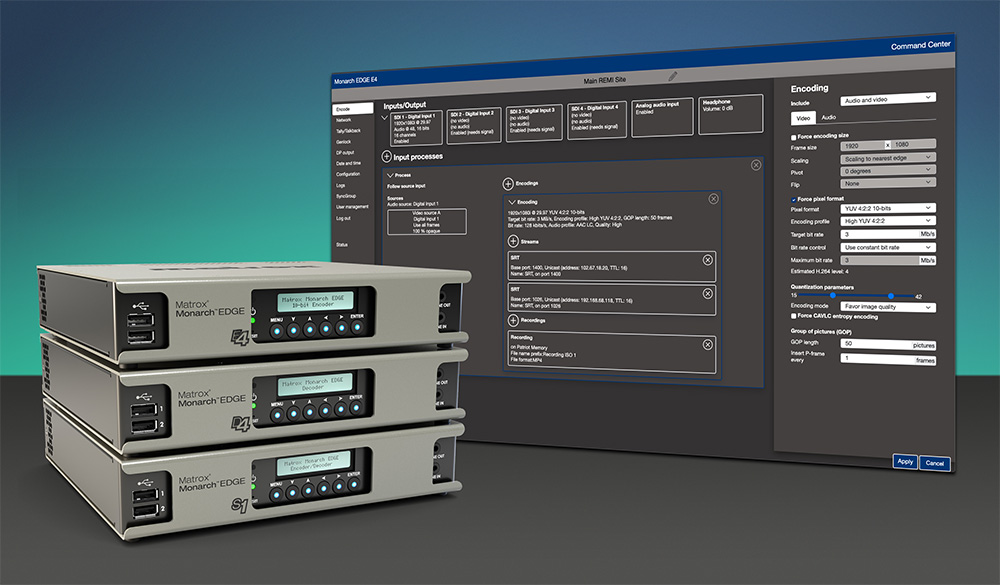The height and width of the screenshot is (585, 1000).
Task: Open the Encoding profile dropdown
Action: [888, 221]
